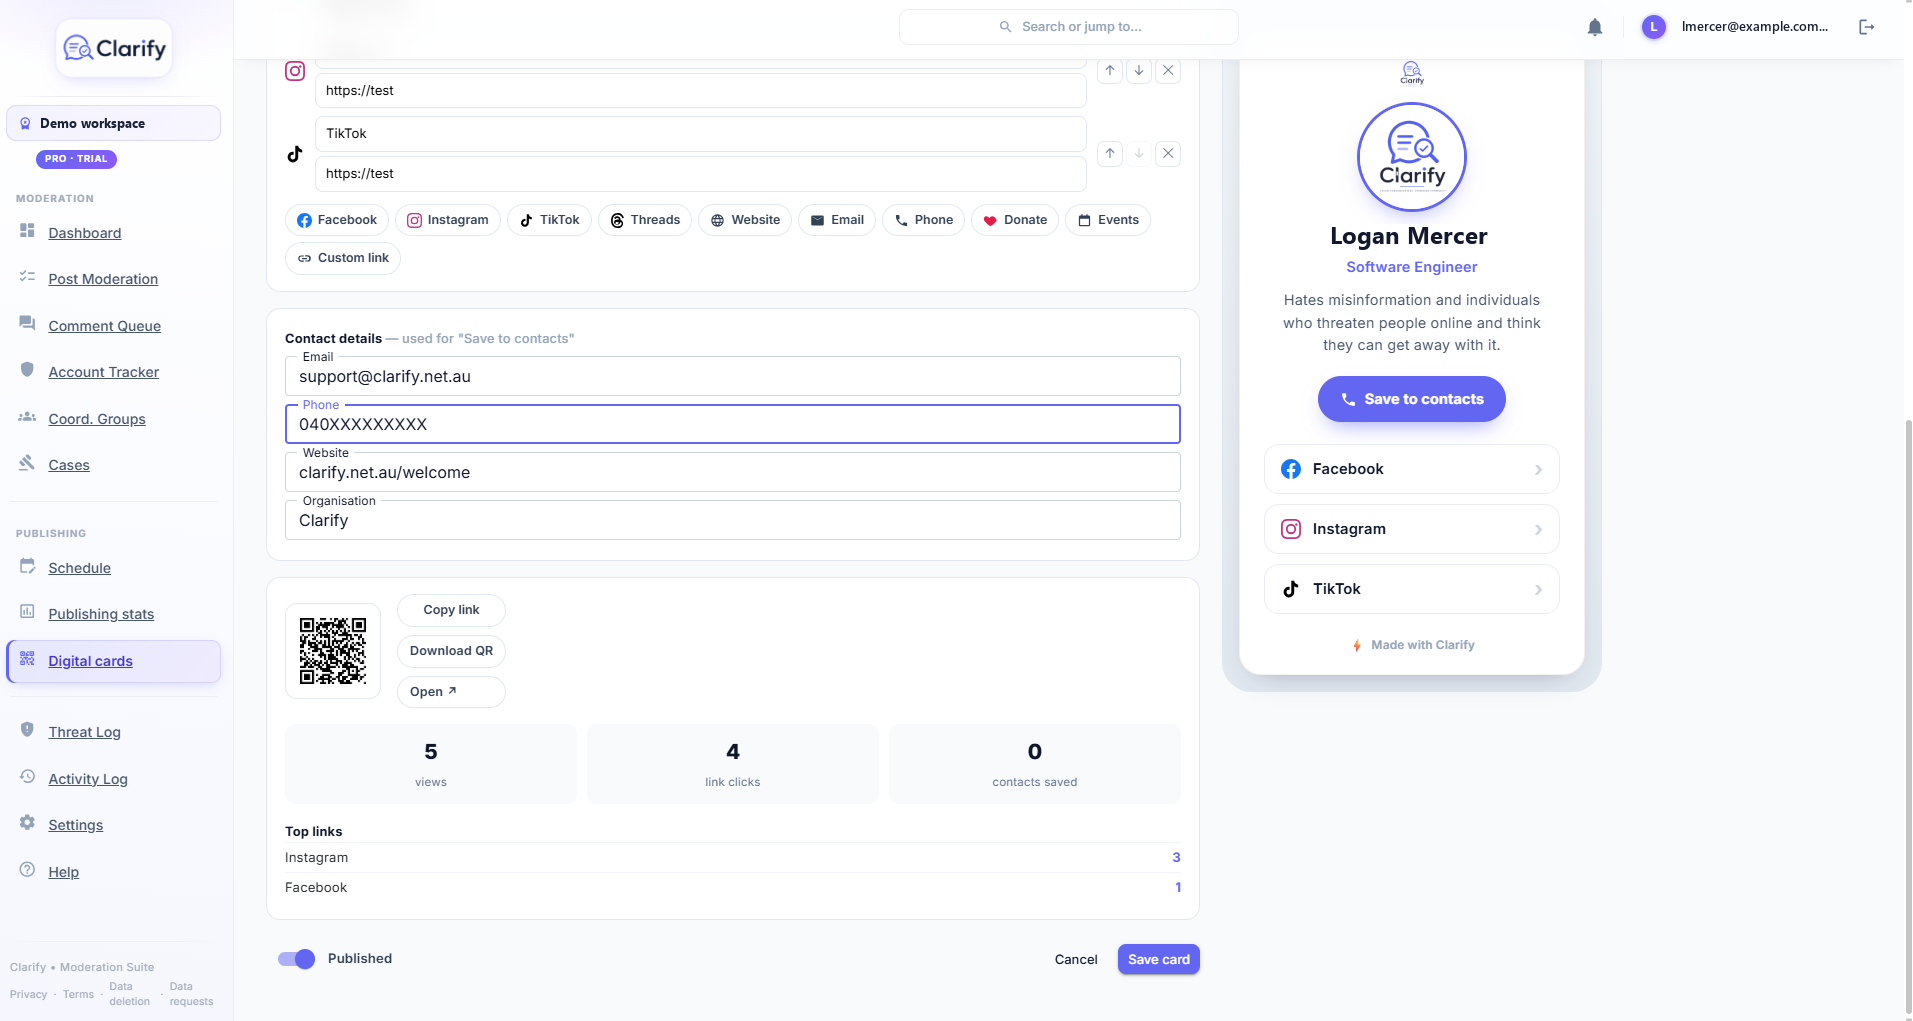The image size is (1913, 1021).
Task: Cancel editing the card
Action: 1076,960
